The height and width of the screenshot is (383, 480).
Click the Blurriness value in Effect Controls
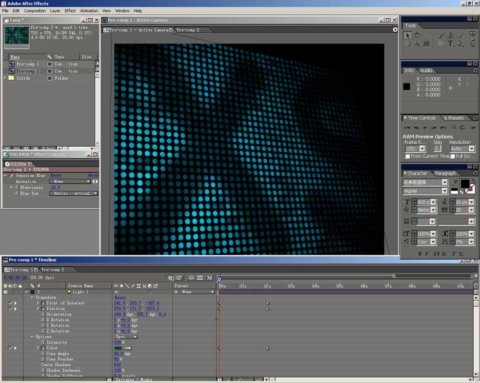click(55, 187)
